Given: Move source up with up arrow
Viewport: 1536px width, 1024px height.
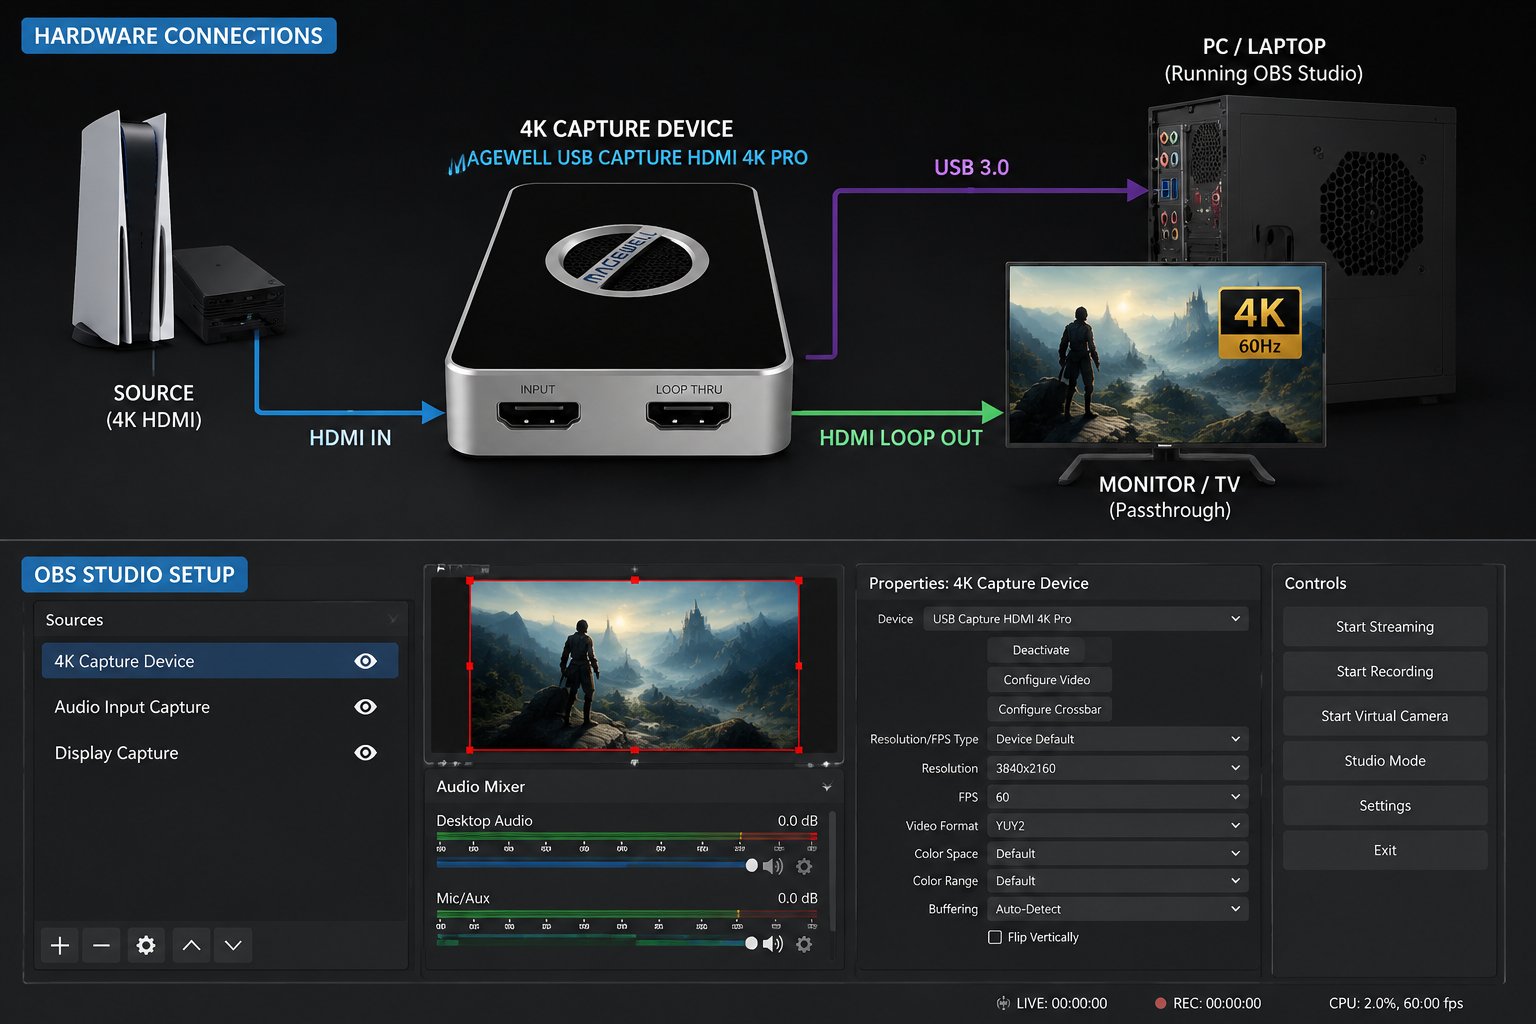Looking at the screenshot, I should point(191,945).
